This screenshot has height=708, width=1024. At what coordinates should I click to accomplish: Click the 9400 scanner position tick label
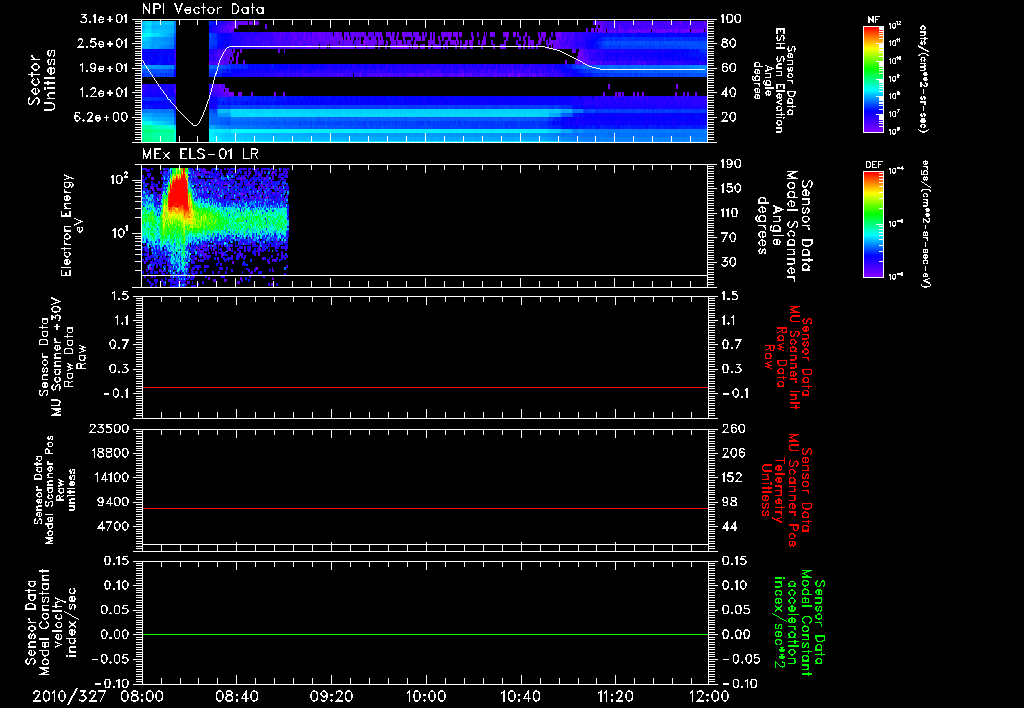pos(113,502)
